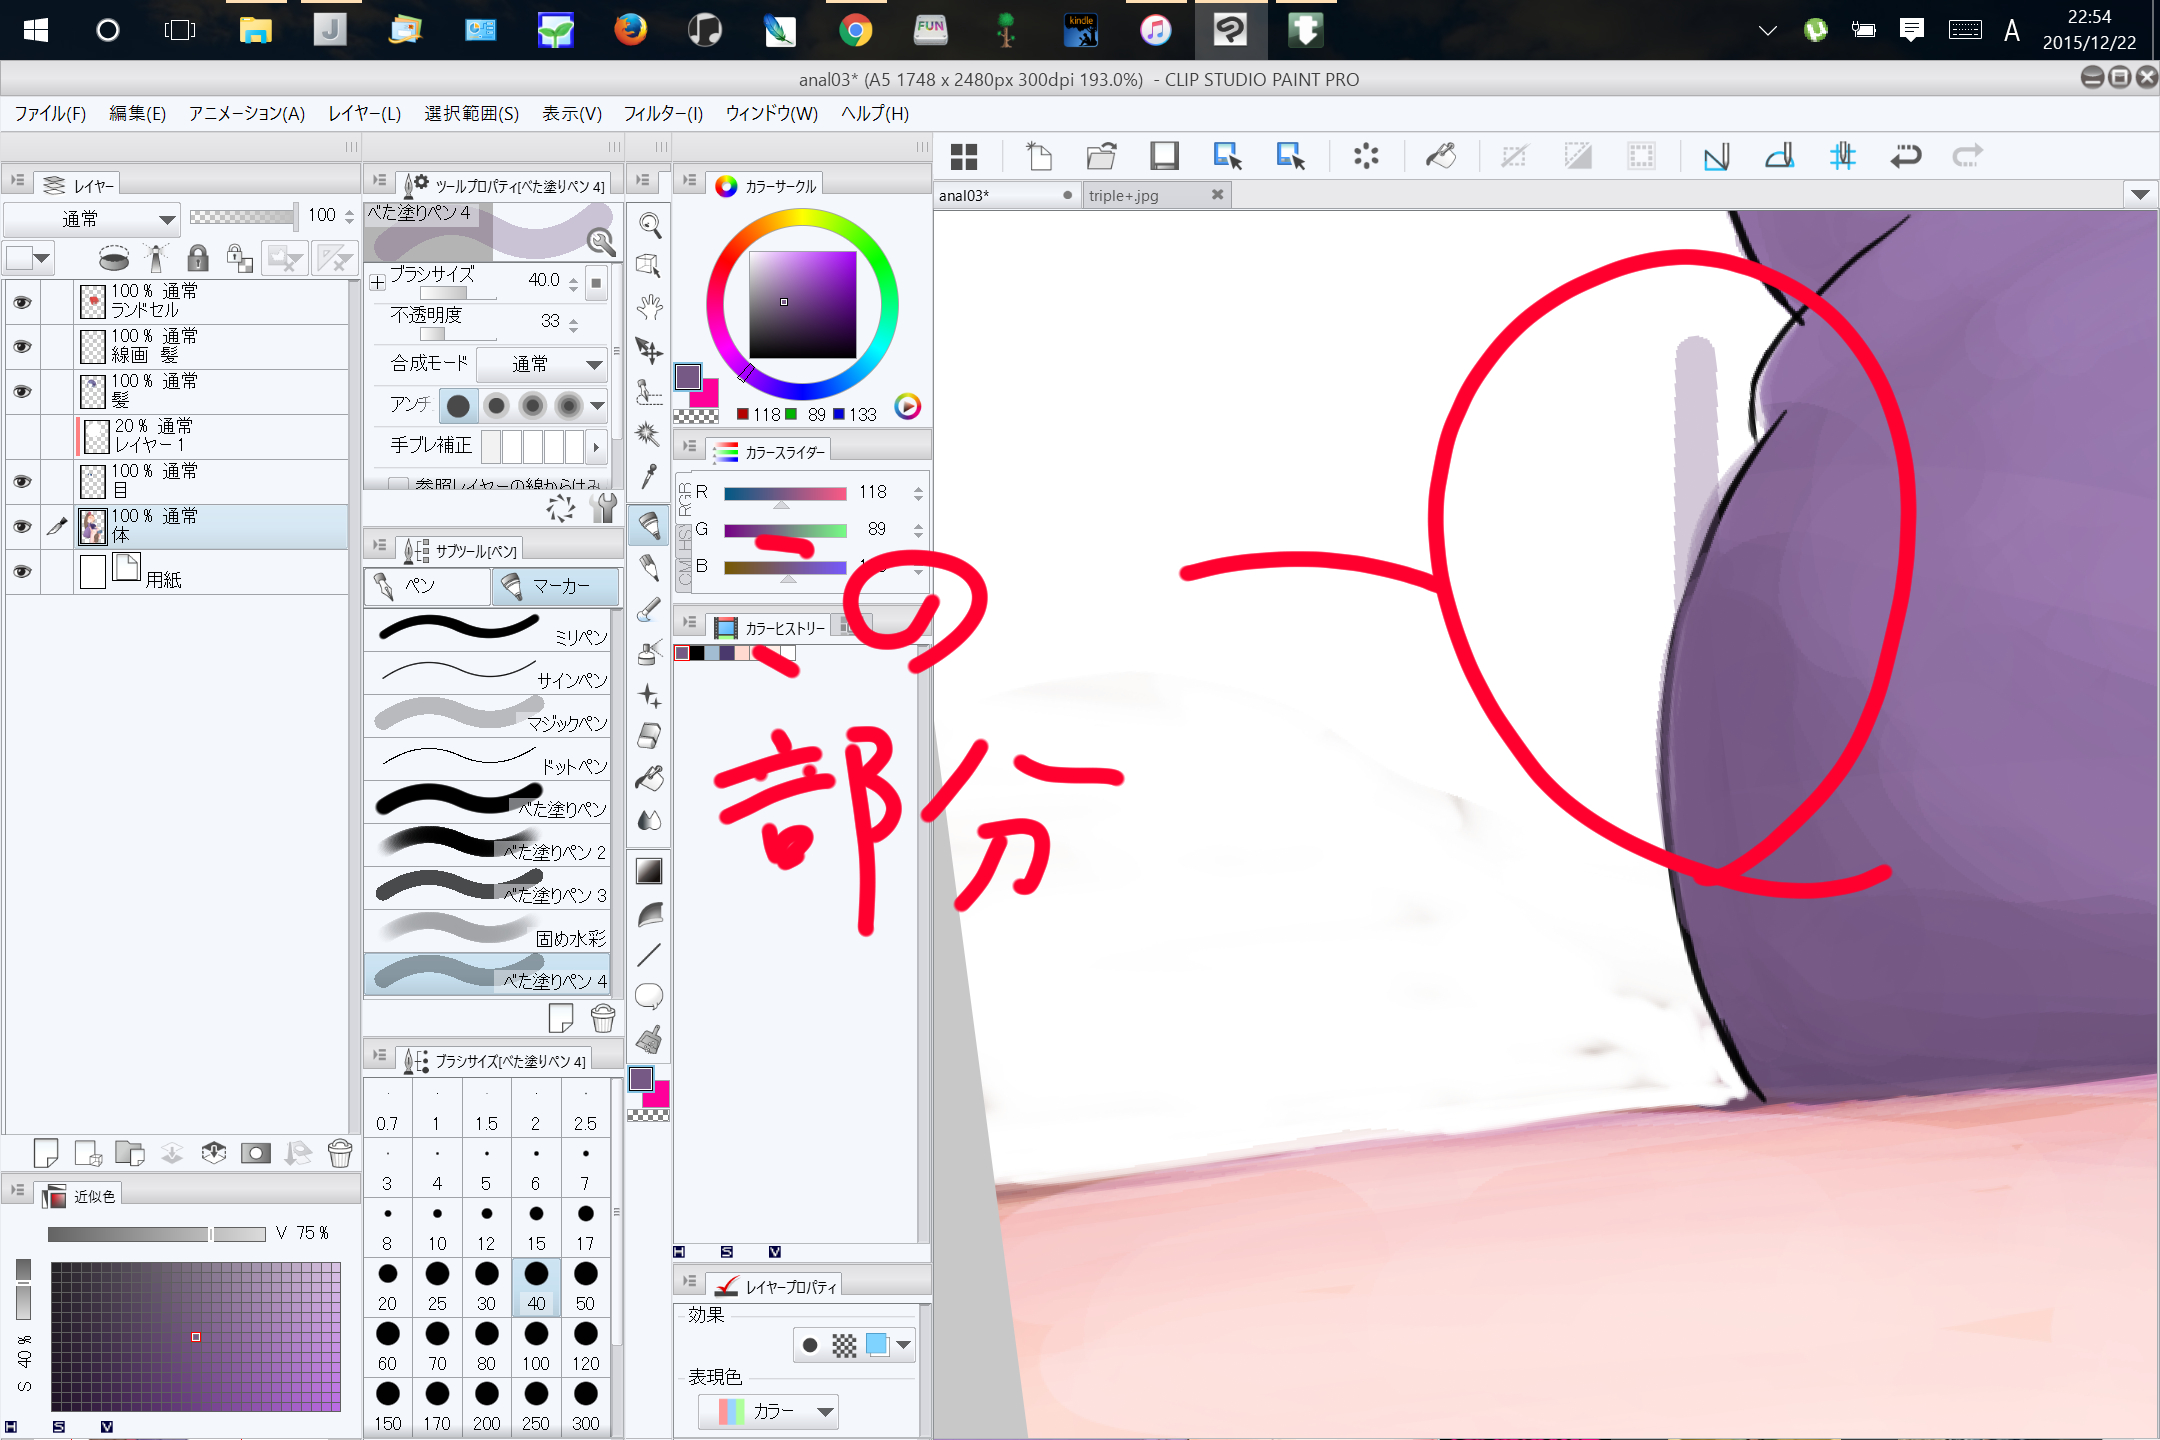This screenshot has height=1440, width=2160.
Task: Toggle visibility of 目 layer
Action: (x=22, y=481)
